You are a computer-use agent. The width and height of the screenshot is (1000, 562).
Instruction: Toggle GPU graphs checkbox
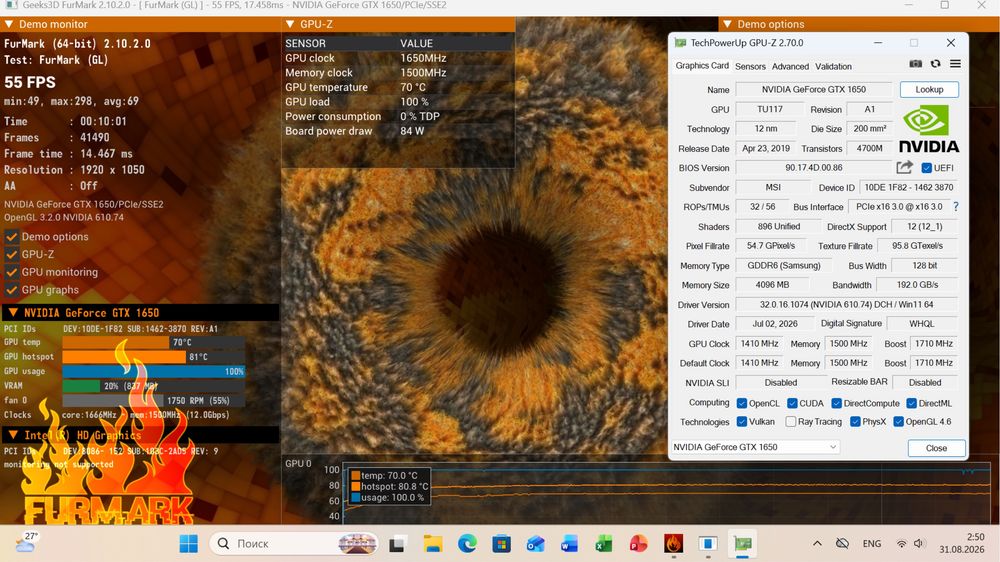pos(11,290)
